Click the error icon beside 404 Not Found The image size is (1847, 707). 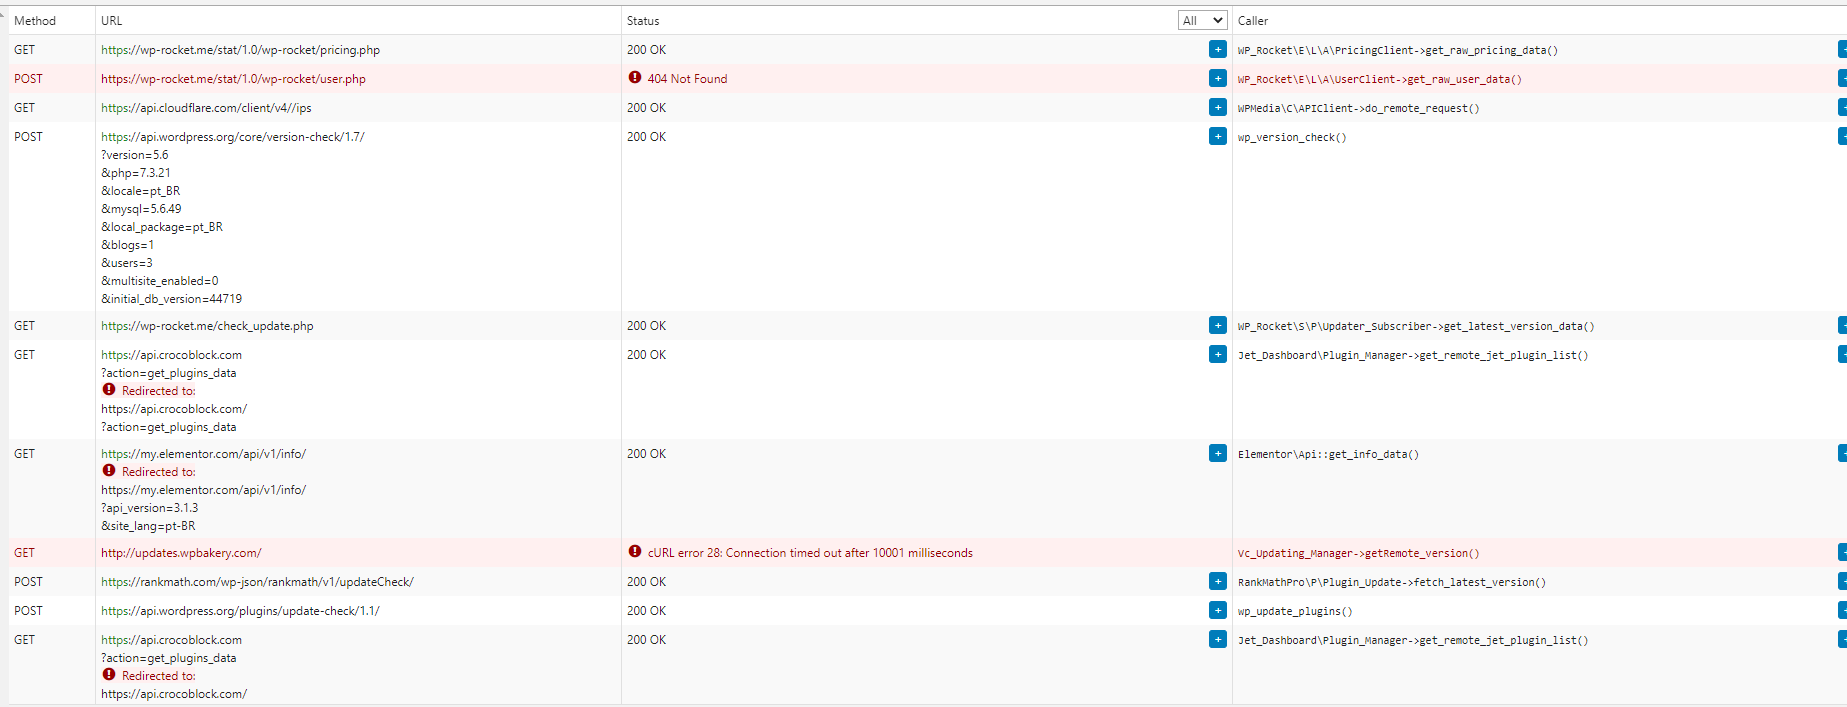point(635,78)
